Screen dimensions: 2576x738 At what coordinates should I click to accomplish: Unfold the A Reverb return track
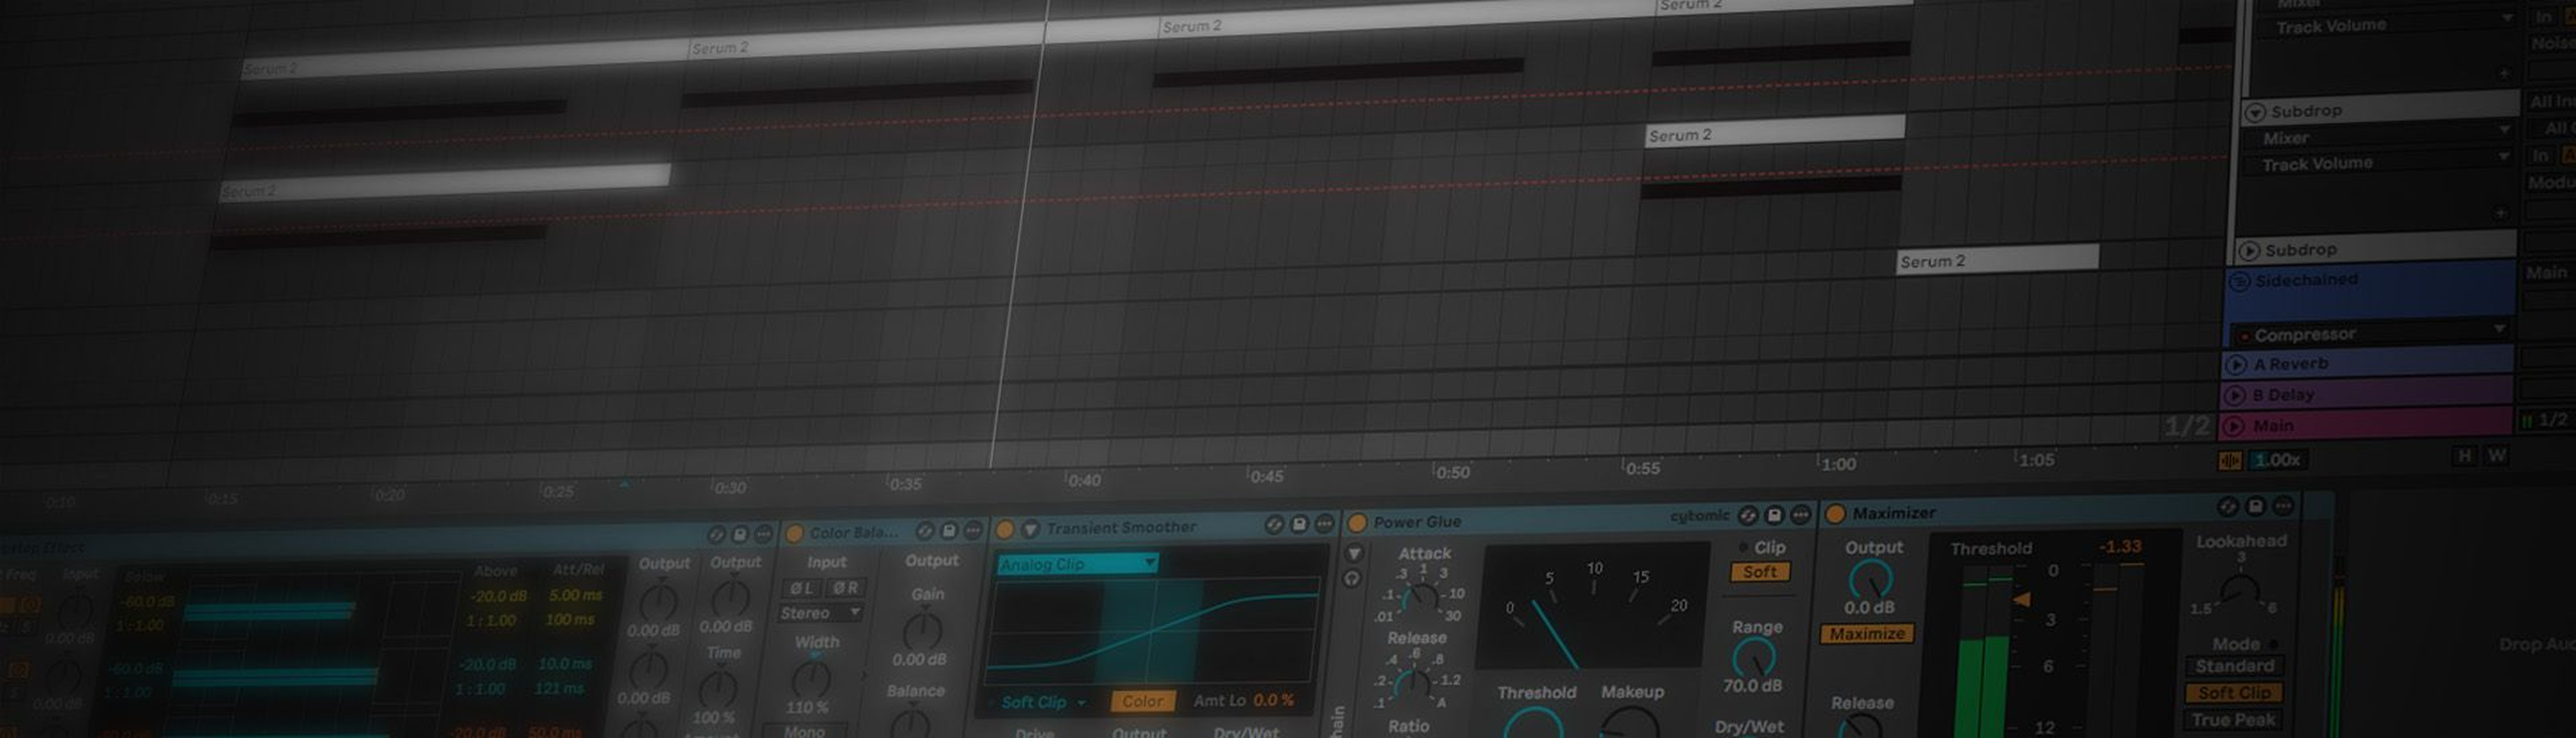[x=2237, y=365]
